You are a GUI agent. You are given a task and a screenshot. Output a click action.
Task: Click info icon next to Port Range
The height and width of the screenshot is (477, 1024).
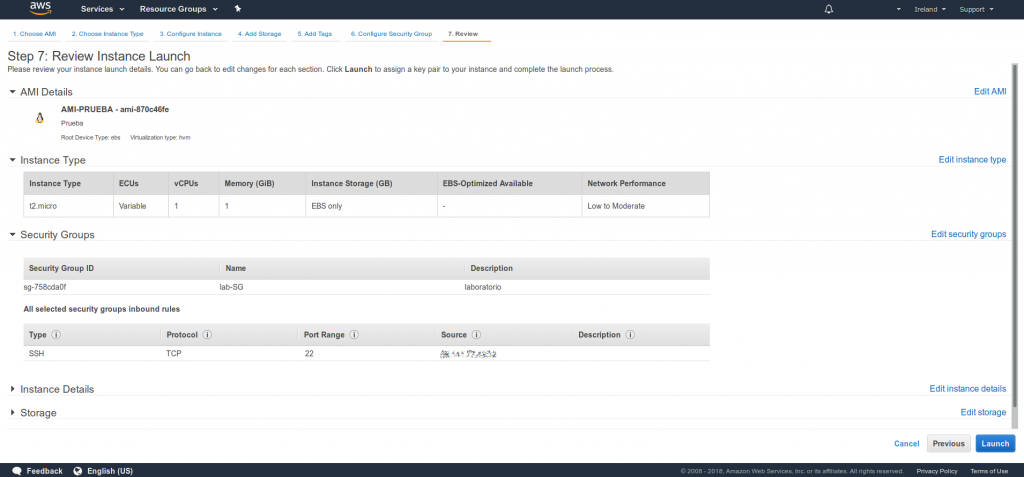tap(355, 335)
